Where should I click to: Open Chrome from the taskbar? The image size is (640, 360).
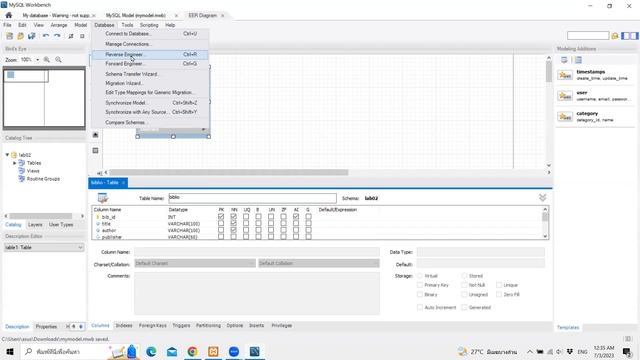coord(192,351)
